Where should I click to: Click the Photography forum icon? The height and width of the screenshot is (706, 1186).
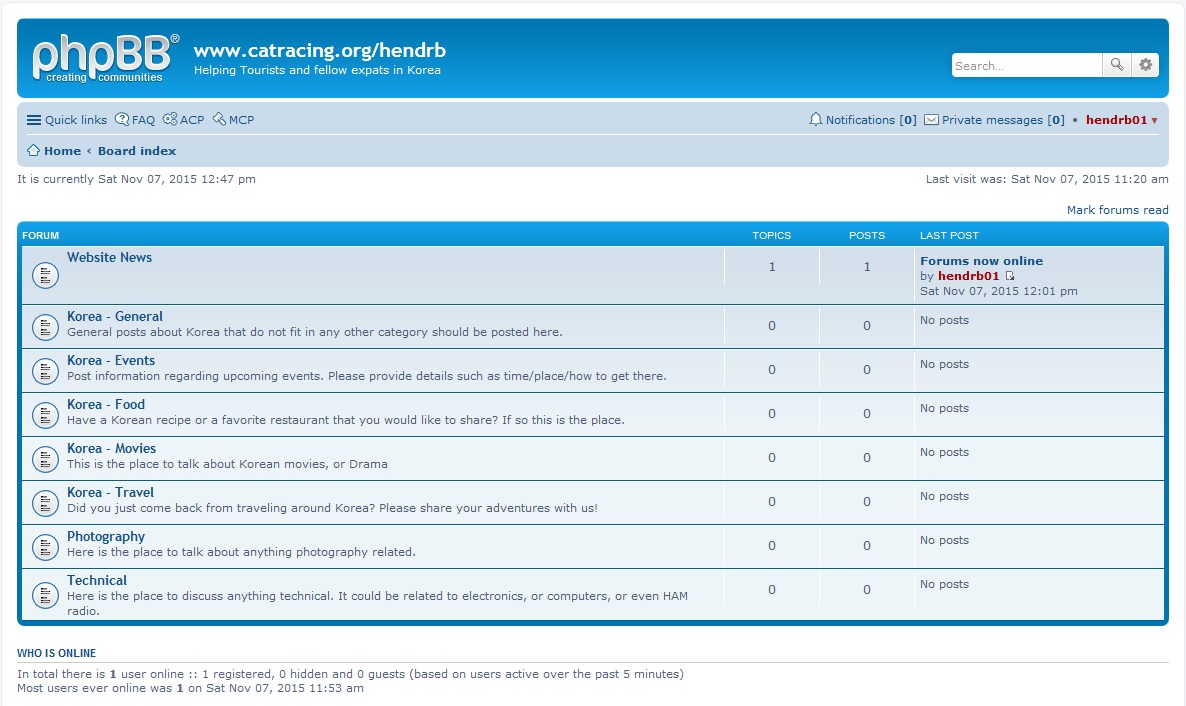pyautogui.click(x=45, y=546)
